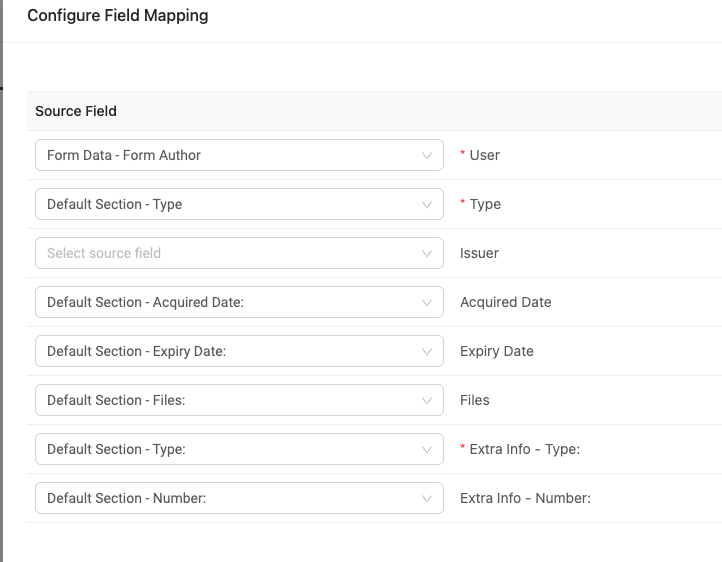
Task: Click the Issuer target field label
Action: tap(479, 253)
